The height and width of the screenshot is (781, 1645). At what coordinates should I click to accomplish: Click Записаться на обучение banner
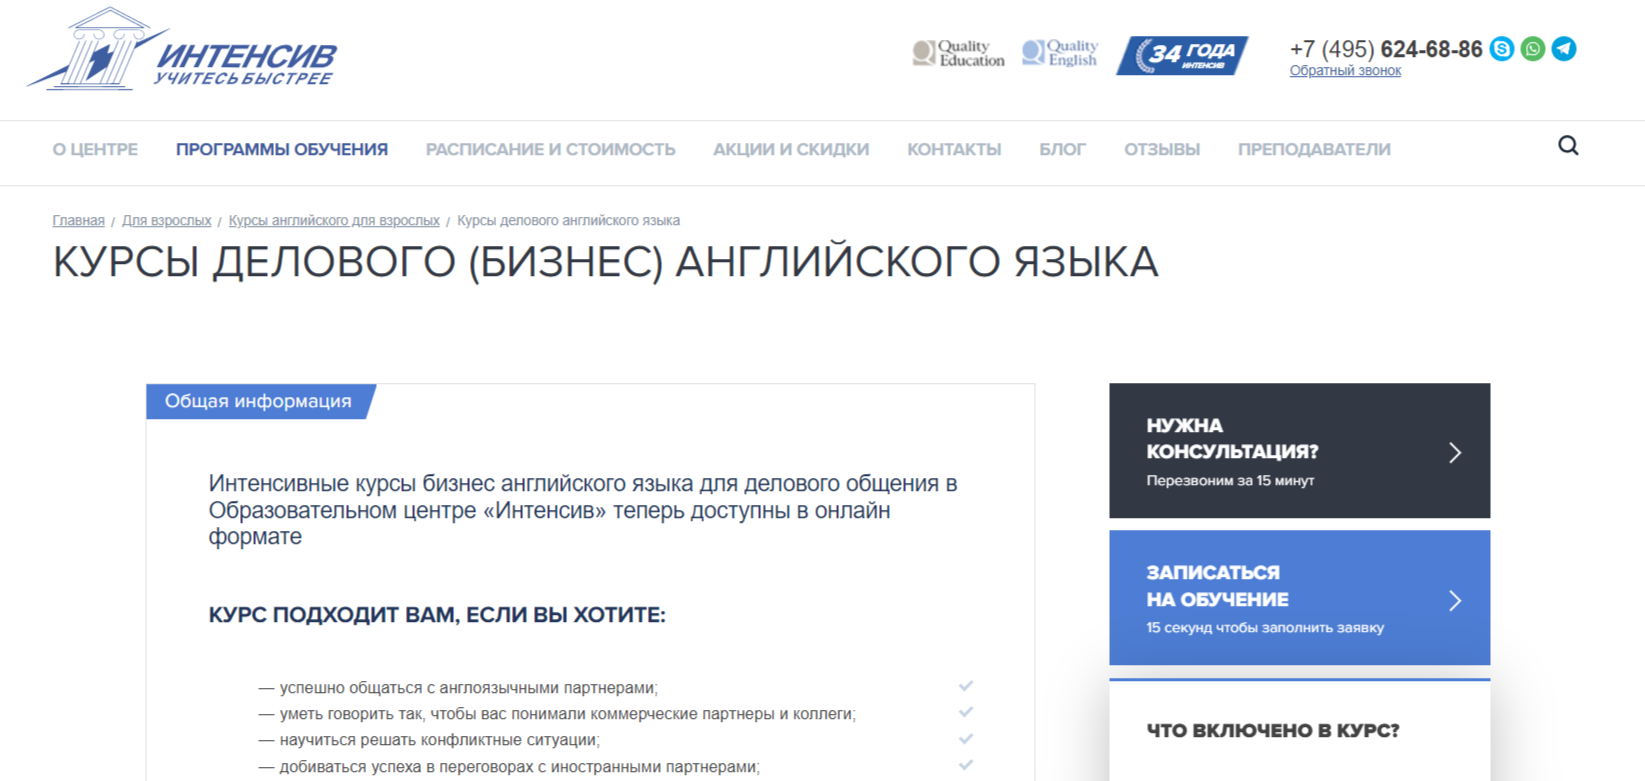coord(1299,598)
